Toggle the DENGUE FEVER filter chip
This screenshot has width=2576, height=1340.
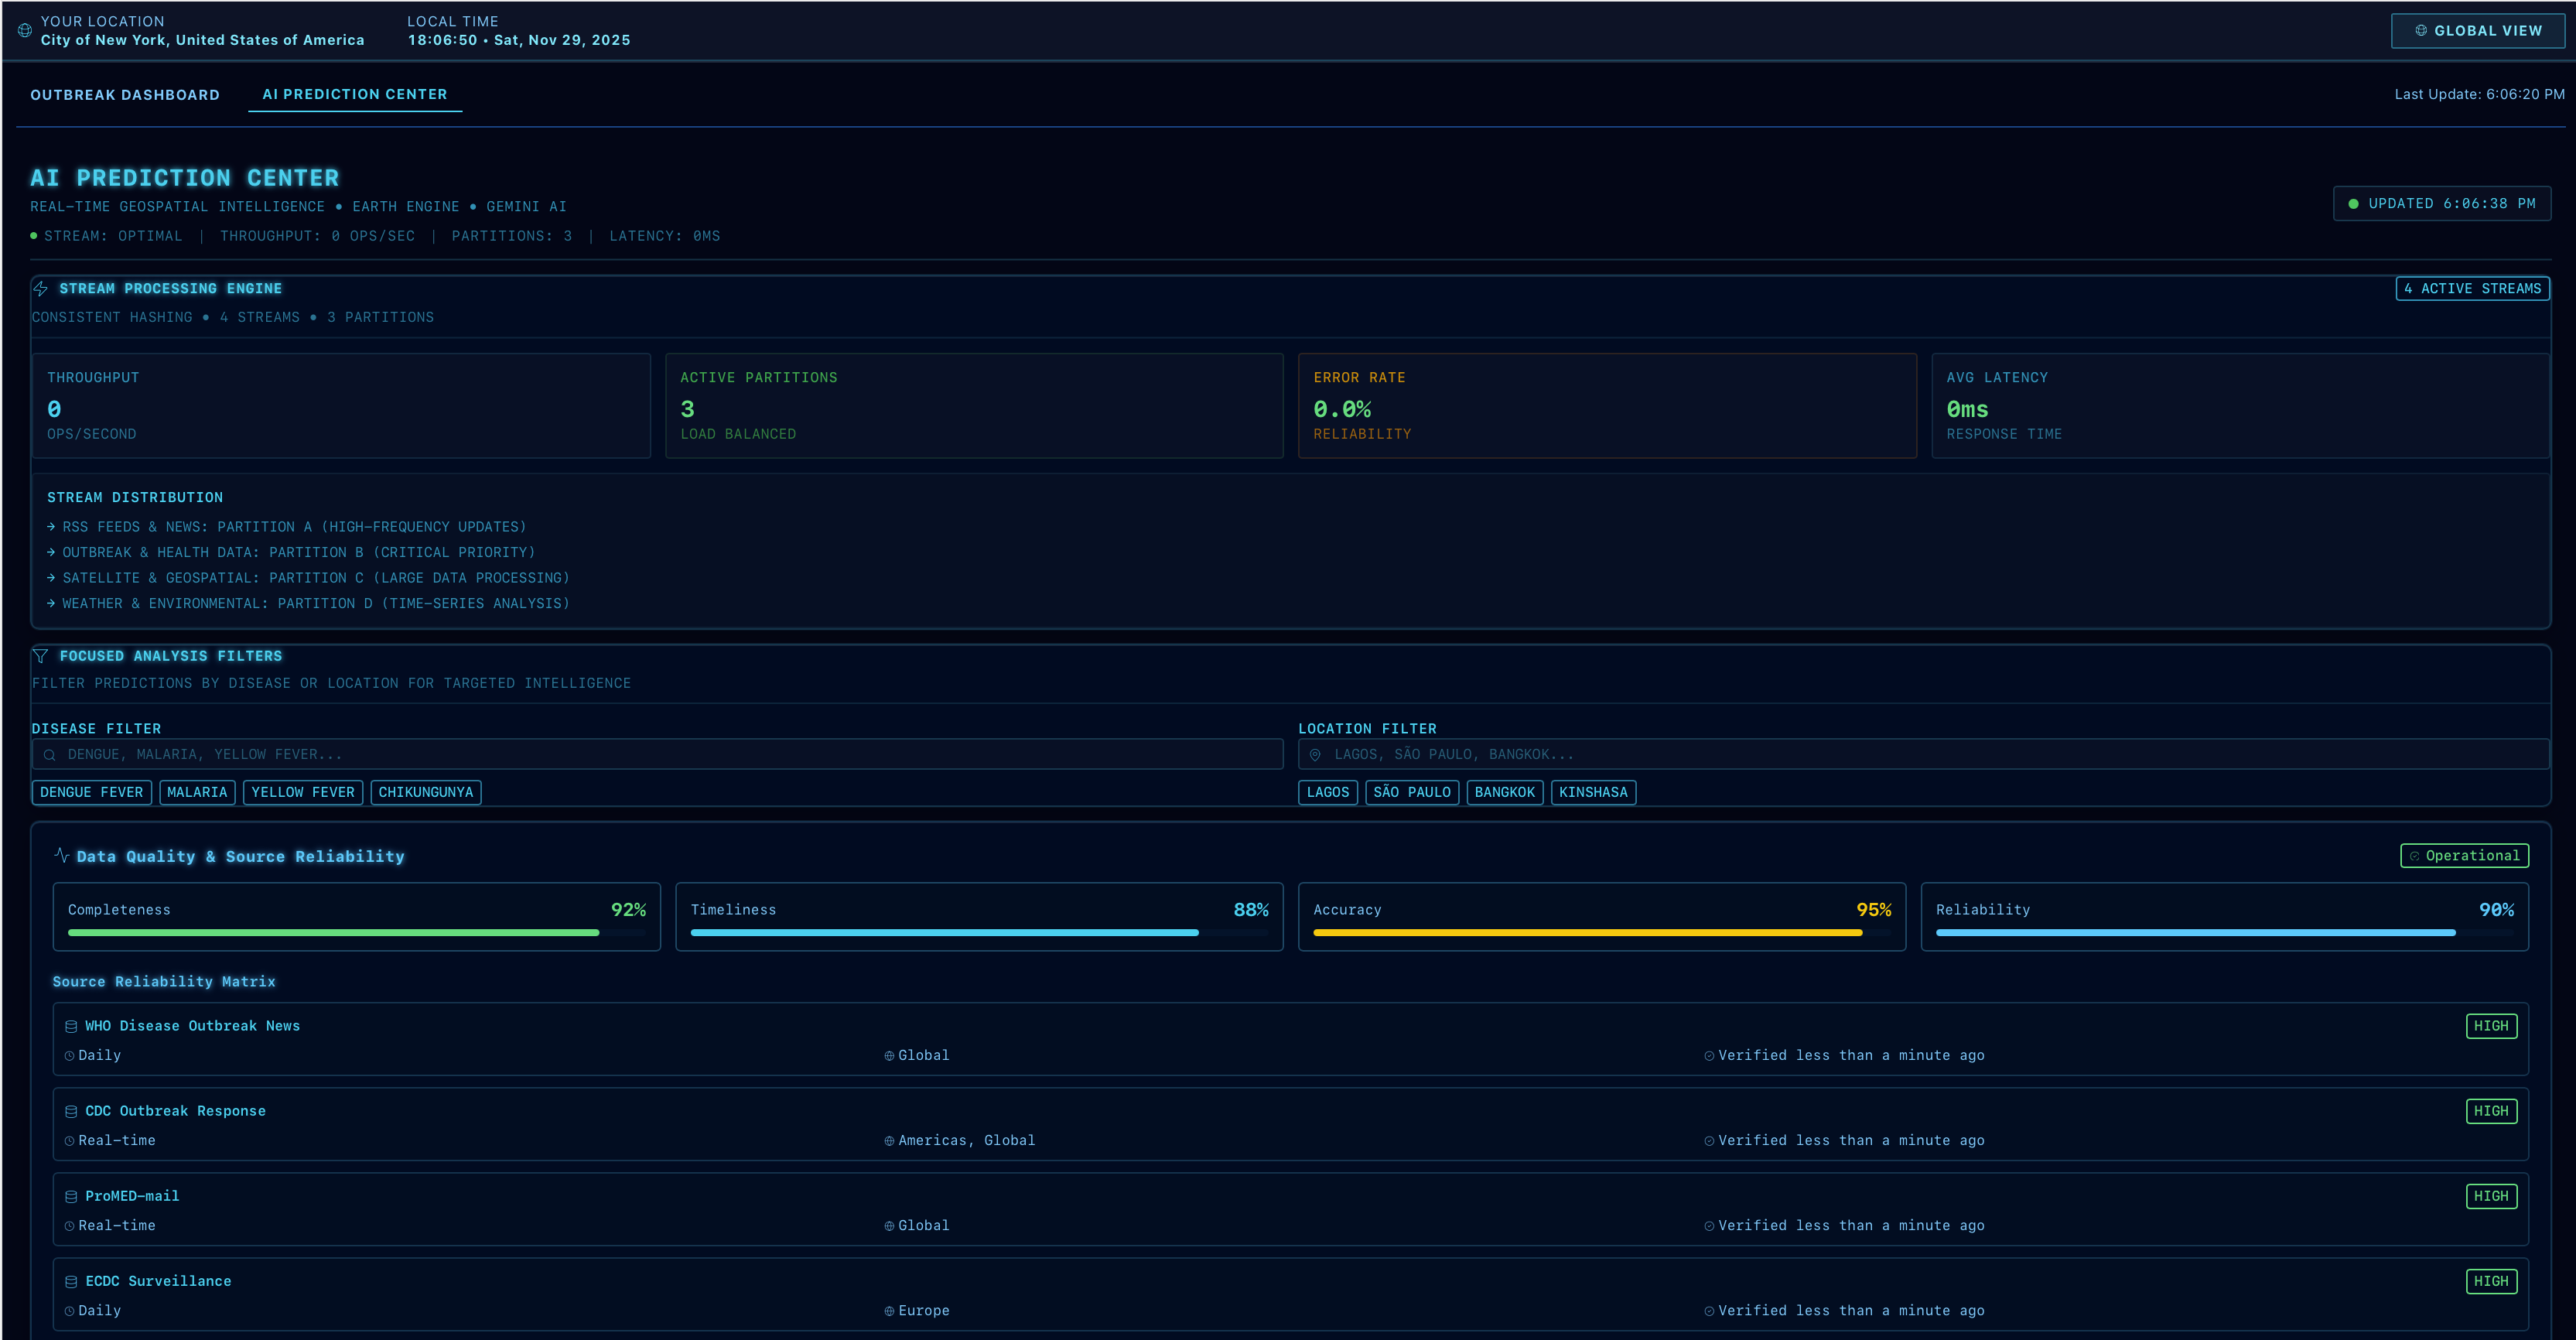pos(91,792)
